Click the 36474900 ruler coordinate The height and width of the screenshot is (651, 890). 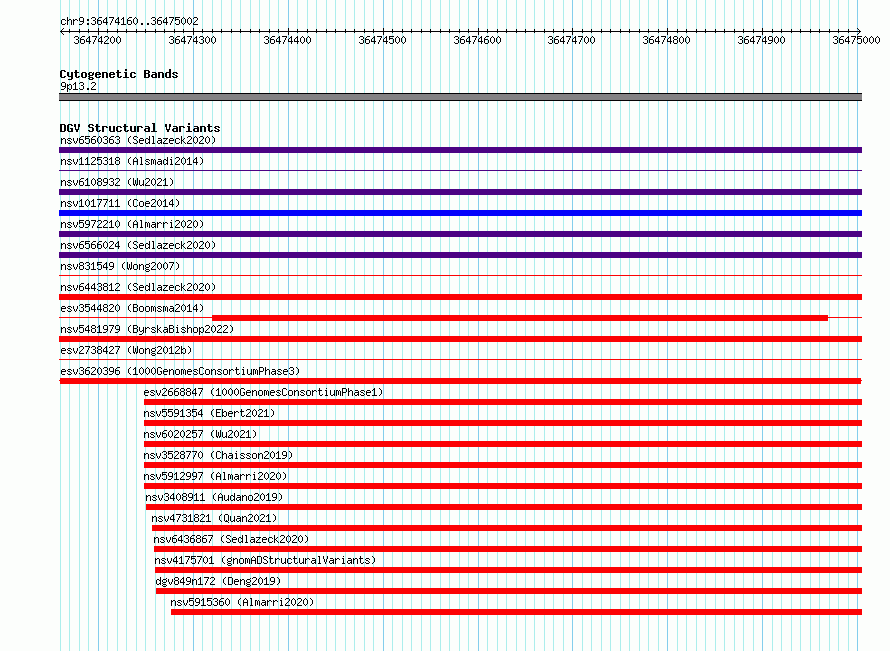point(761,40)
